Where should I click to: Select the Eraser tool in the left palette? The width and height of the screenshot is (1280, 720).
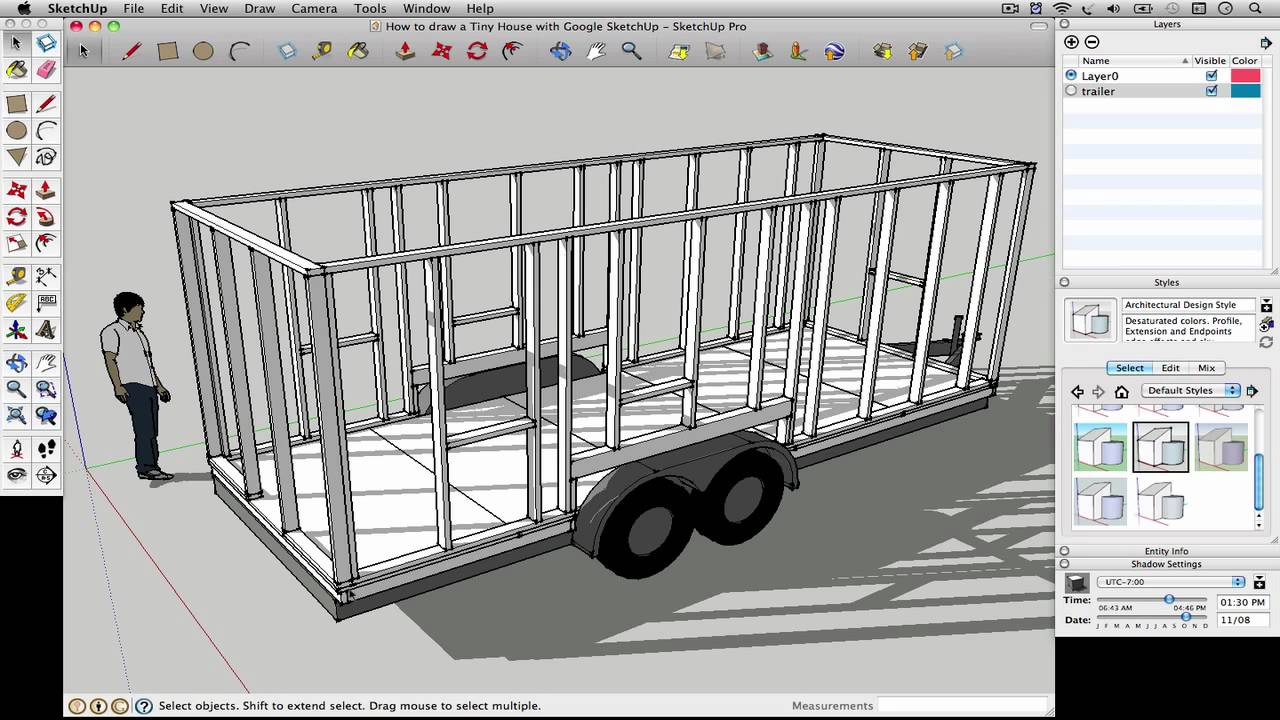coord(46,69)
